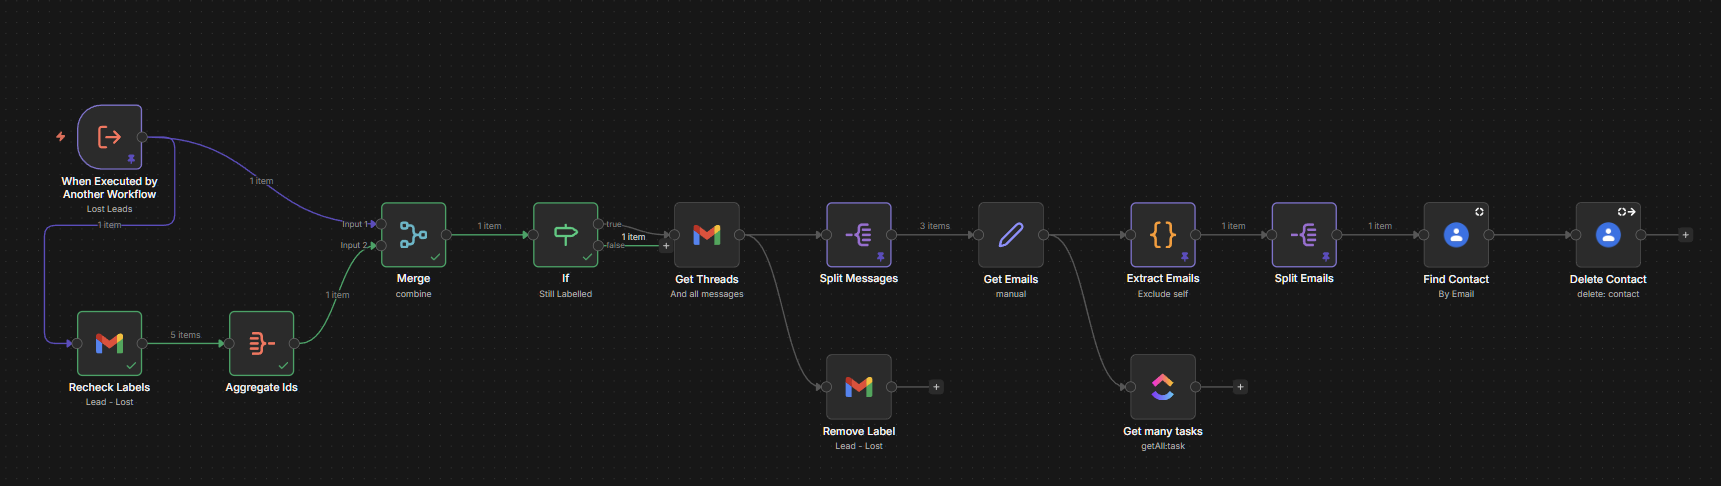Click the 'delete: contact' subtitle text
This screenshot has height=486, width=1721.
(x=1608, y=294)
